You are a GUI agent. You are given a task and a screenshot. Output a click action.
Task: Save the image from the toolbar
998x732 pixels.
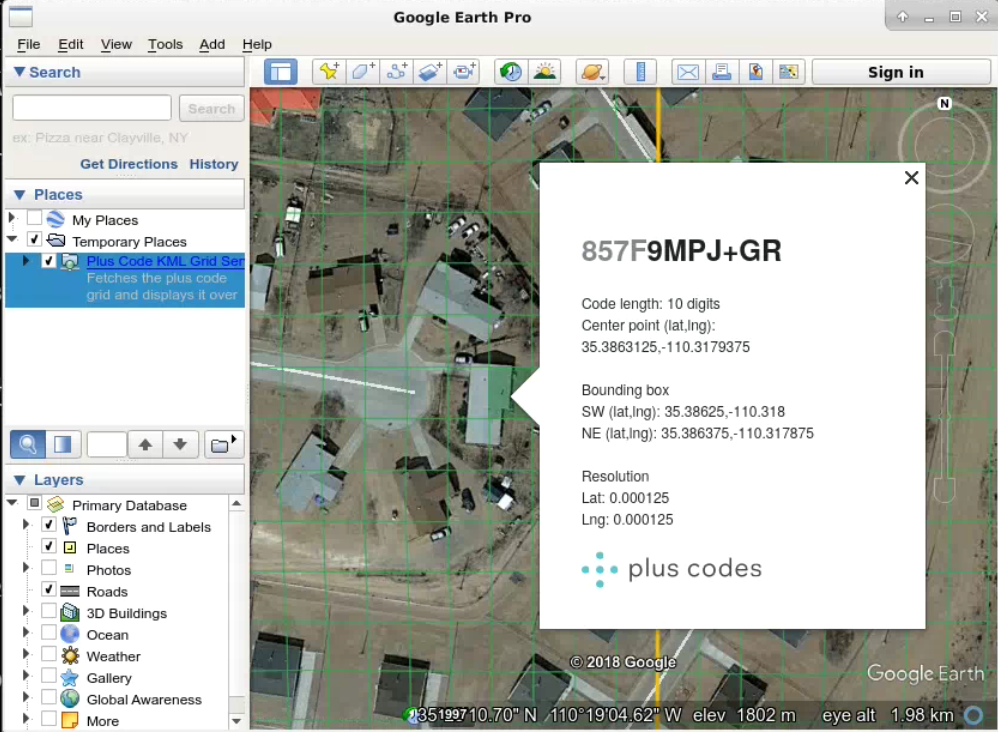pyautogui.click(x=756, y=72)
